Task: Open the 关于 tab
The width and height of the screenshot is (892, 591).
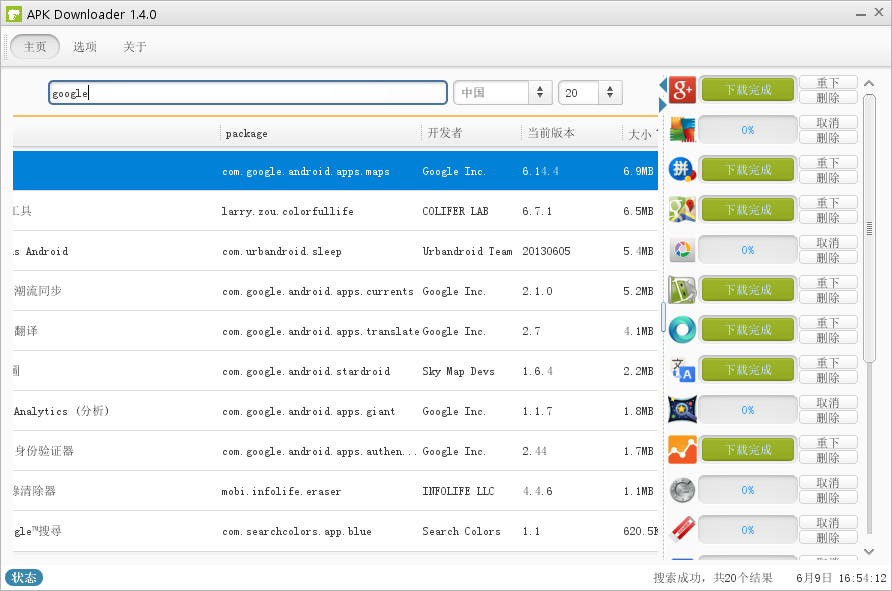Action: [x=135, y=47]
